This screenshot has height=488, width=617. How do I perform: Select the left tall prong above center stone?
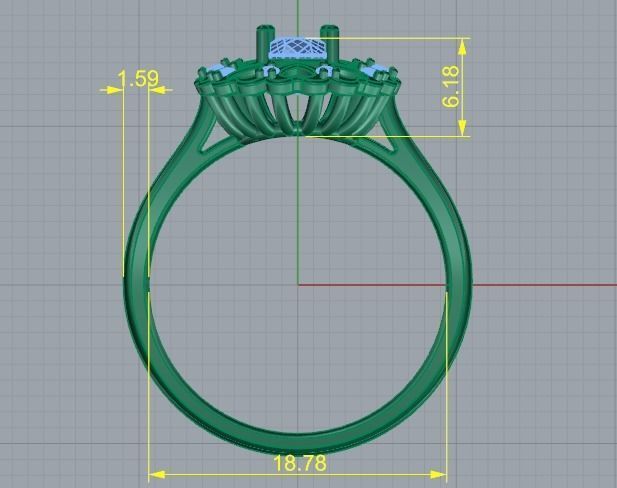click(265, 42)
